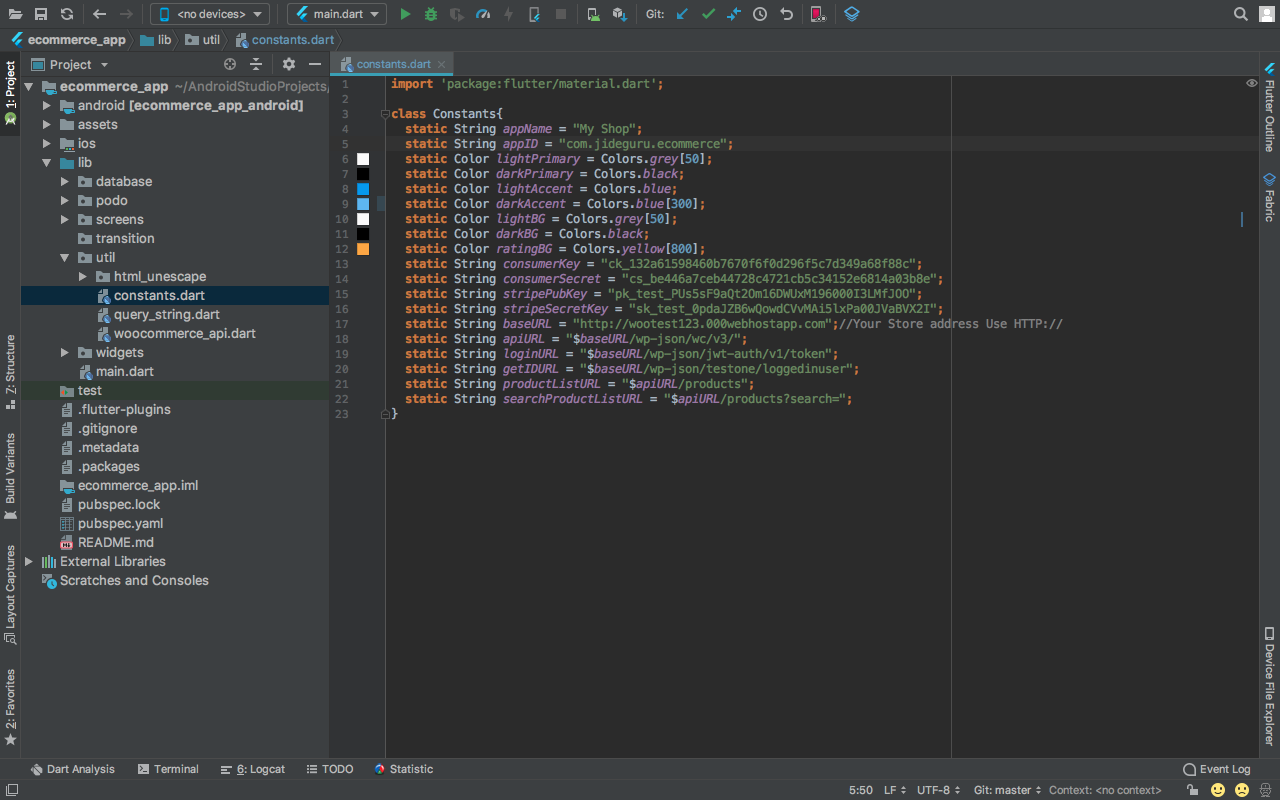Click the red device mirror icon

tap(818, 14)
